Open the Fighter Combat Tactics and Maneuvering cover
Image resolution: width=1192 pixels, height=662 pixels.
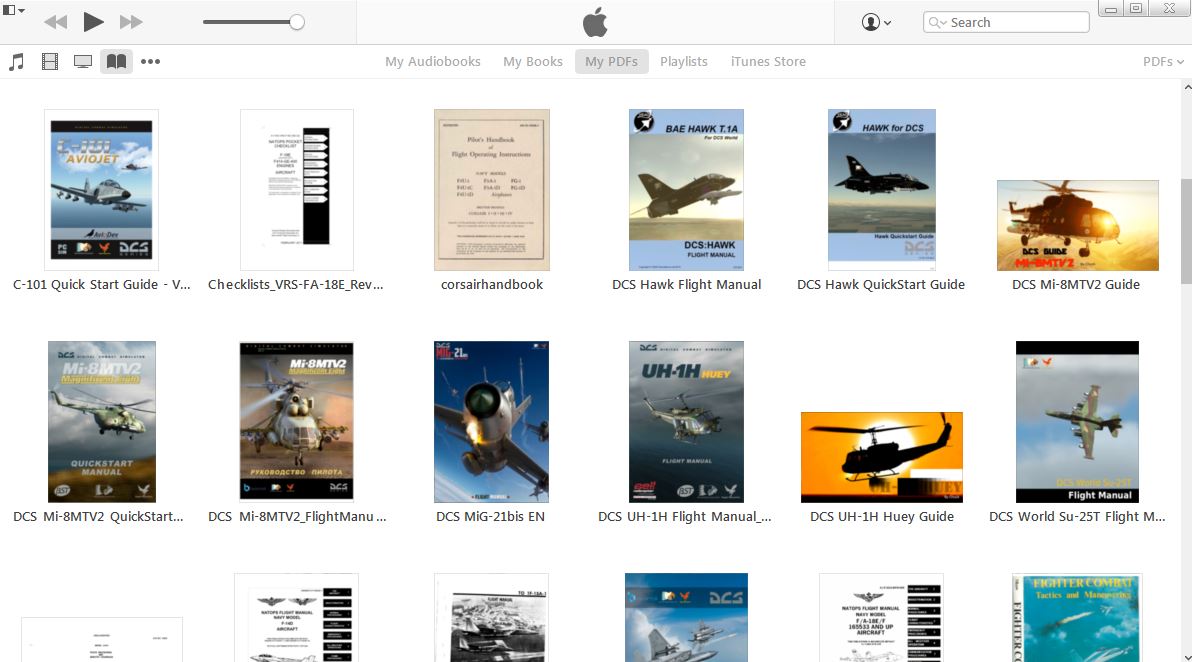1077,617
